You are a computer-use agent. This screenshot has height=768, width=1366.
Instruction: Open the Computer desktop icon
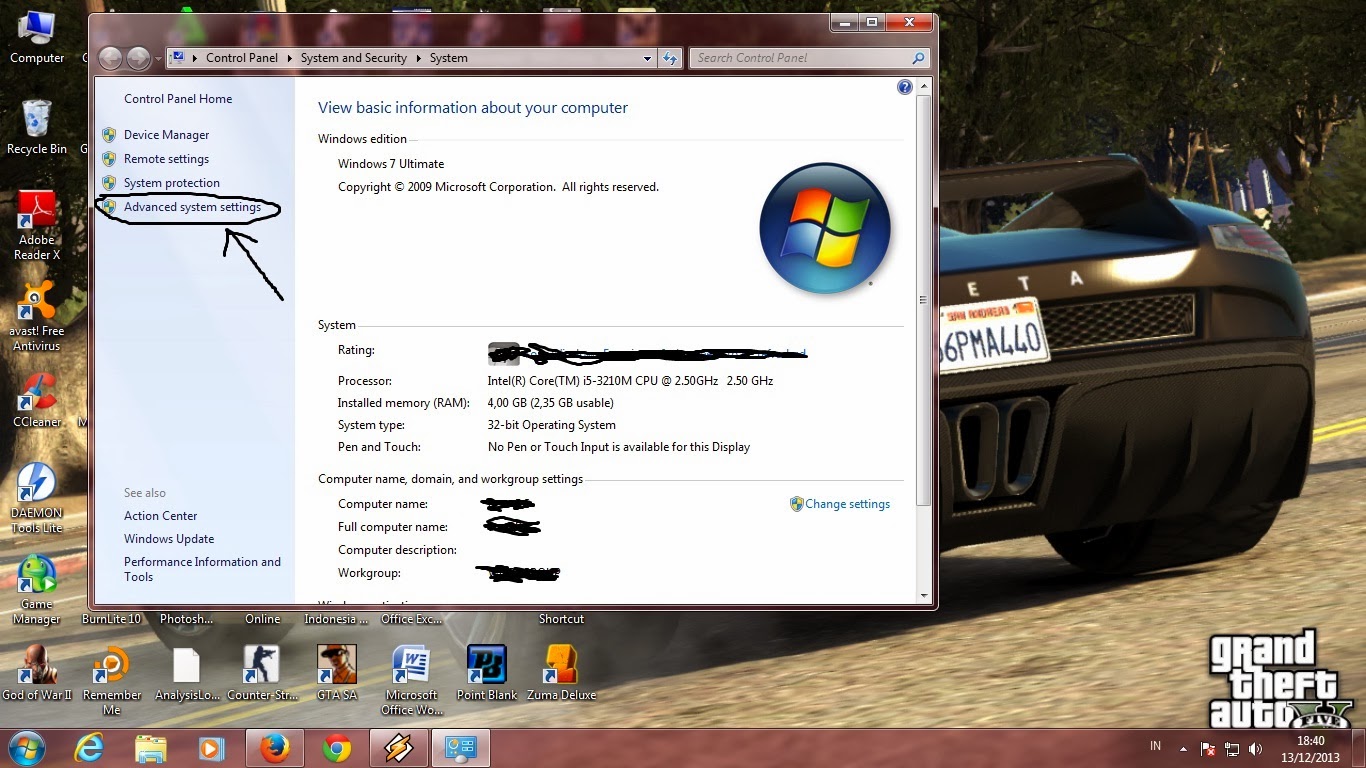point(37,38)
